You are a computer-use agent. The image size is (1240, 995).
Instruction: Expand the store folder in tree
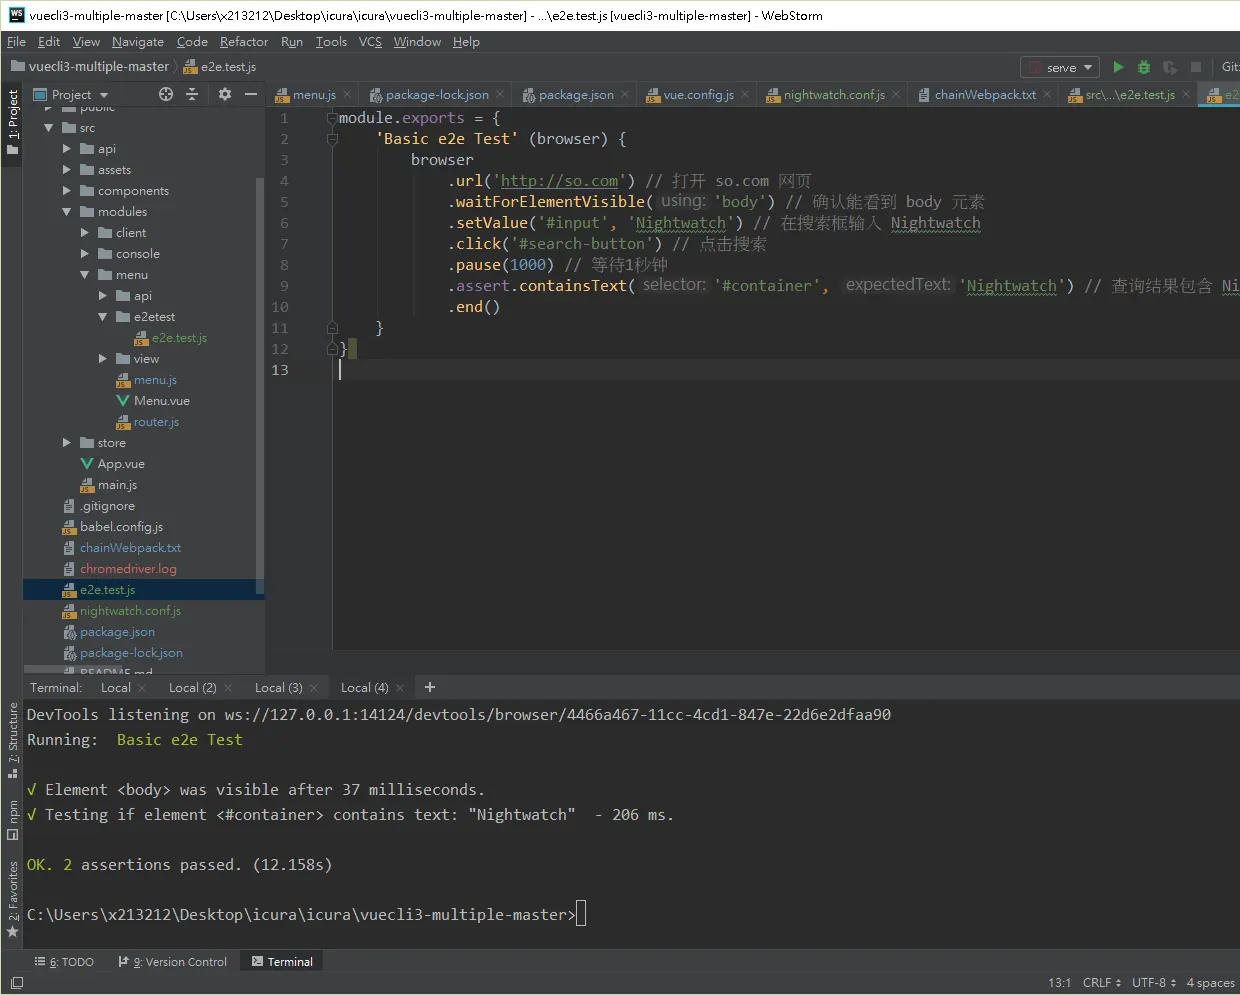coord(67,443)
